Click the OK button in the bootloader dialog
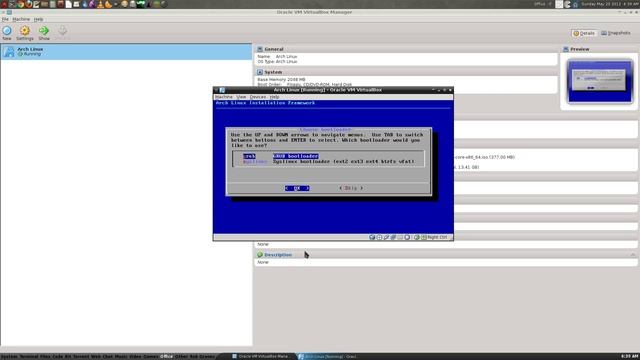Image resolution: width=640 pixels, height=360 pixels. pos(297,188)
